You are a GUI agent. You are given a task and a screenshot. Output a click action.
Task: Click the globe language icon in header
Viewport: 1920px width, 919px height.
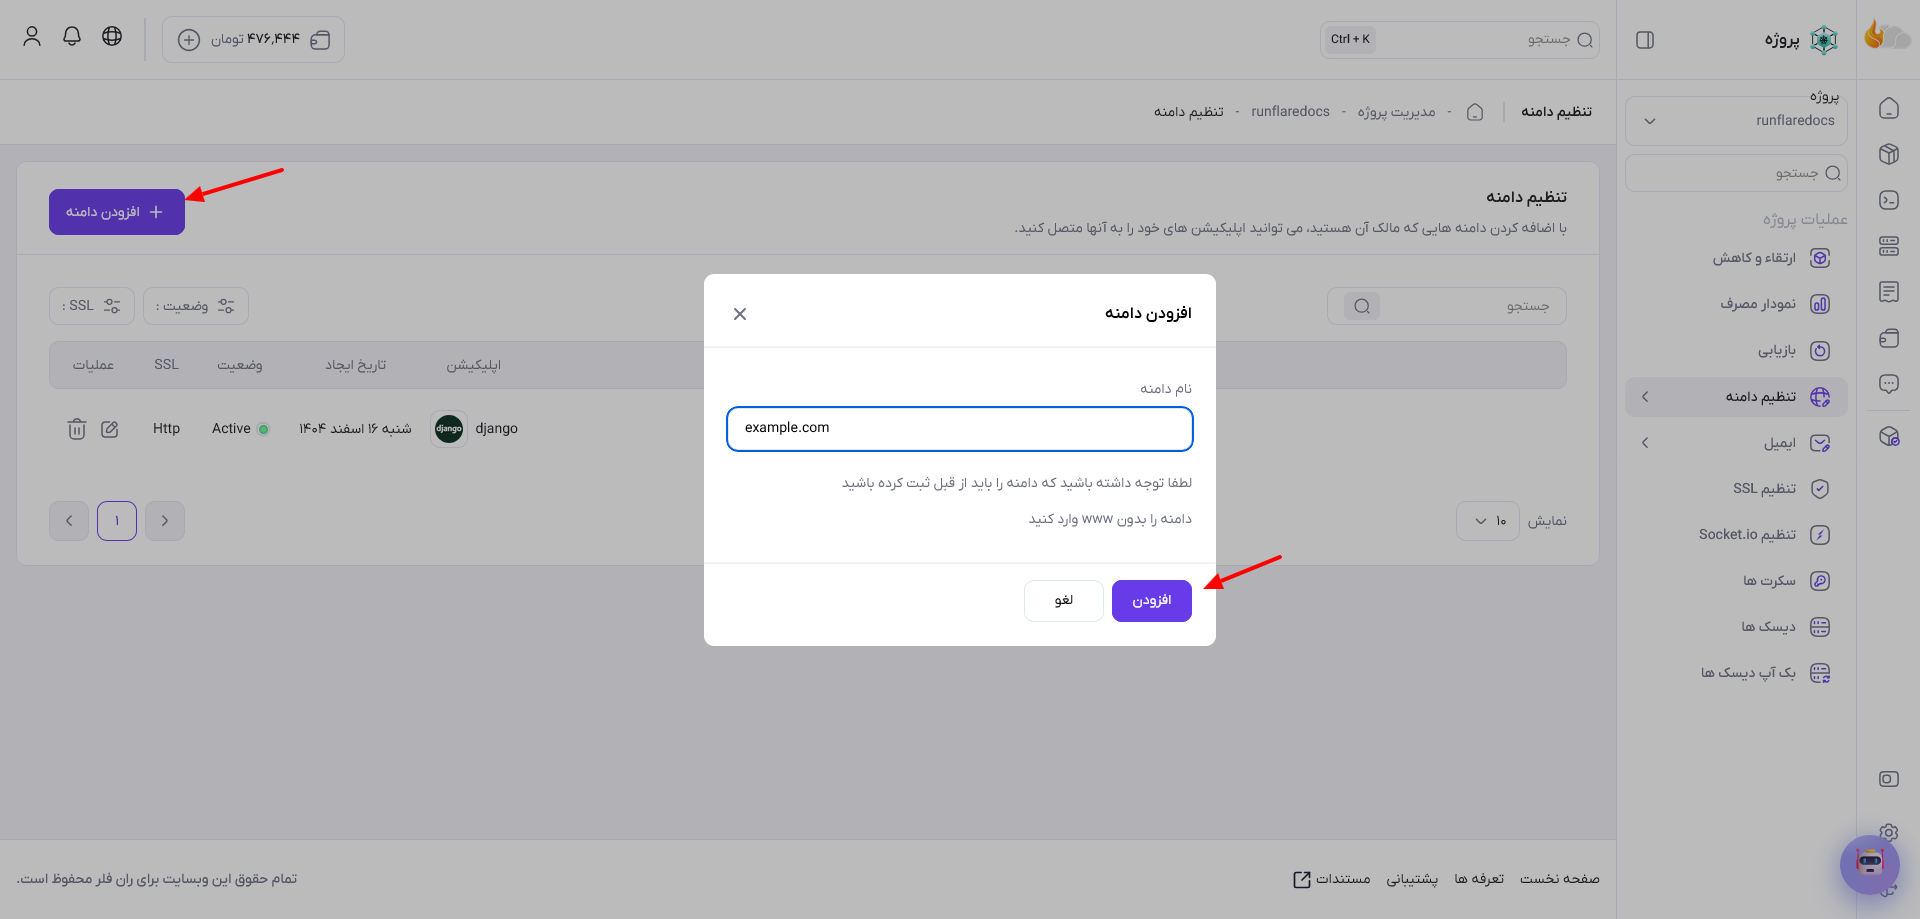pyautogui.click(x=112, y=37)
